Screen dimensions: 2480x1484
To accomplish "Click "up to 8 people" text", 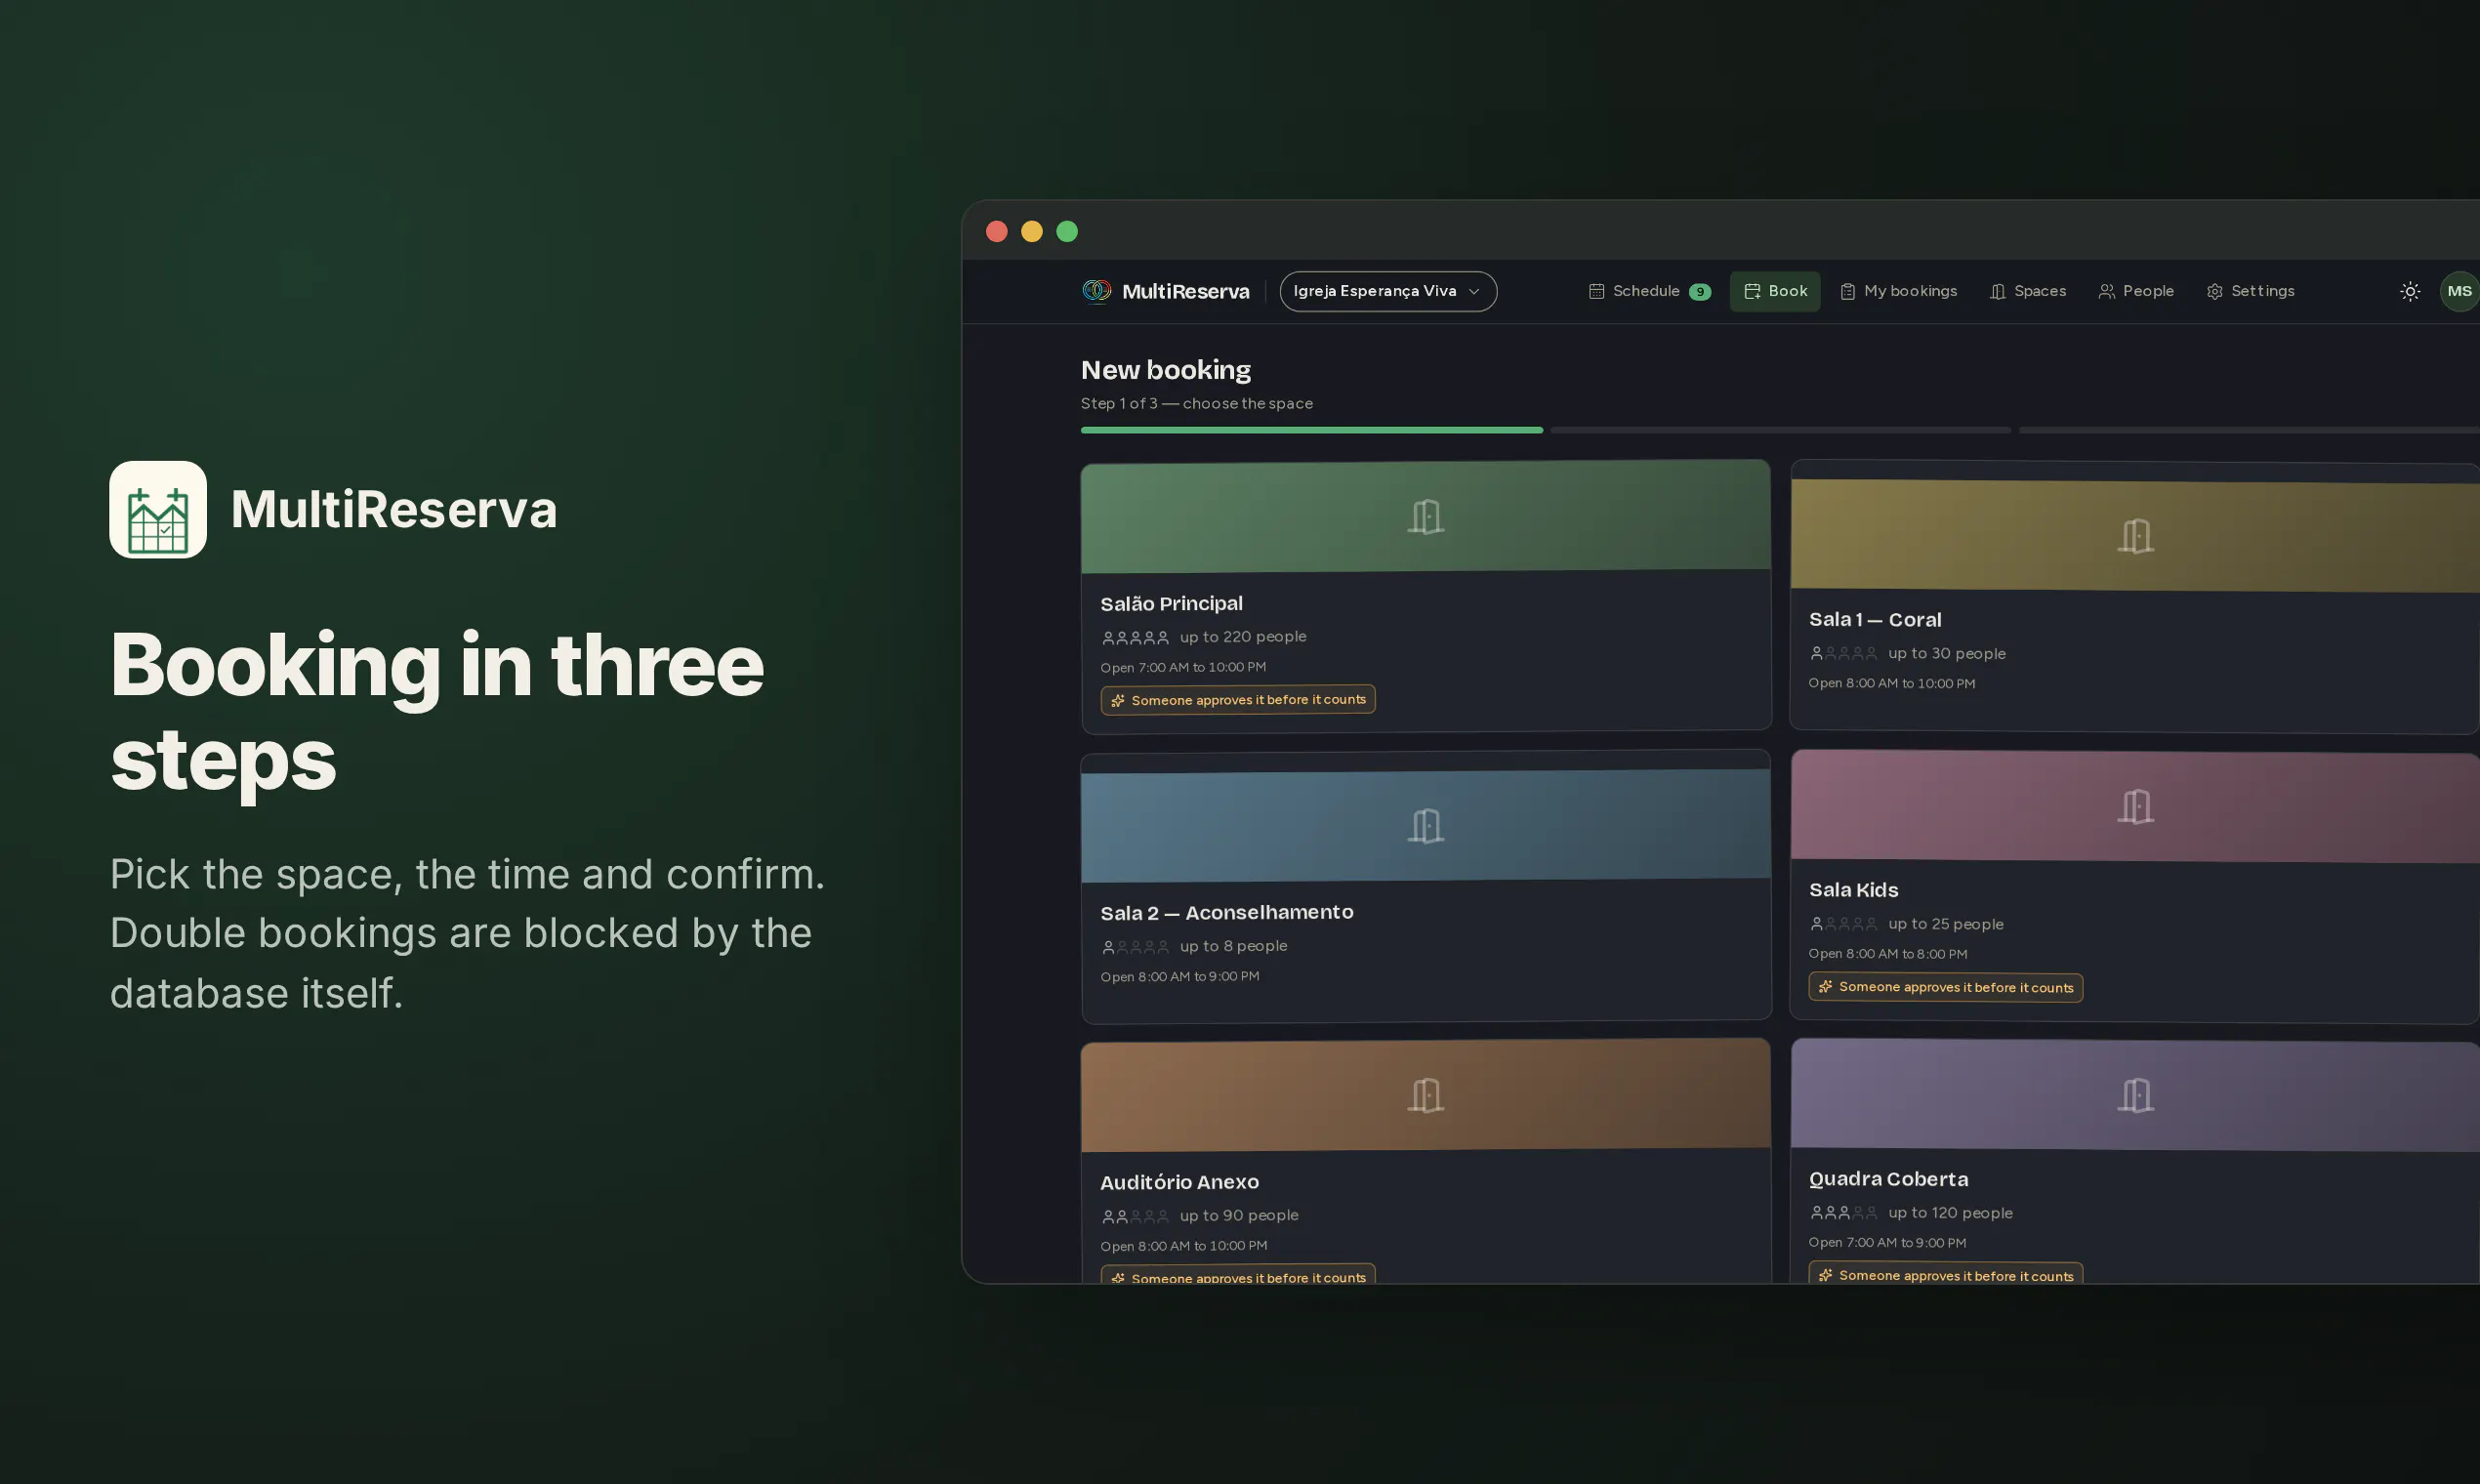I will 1233,946.
